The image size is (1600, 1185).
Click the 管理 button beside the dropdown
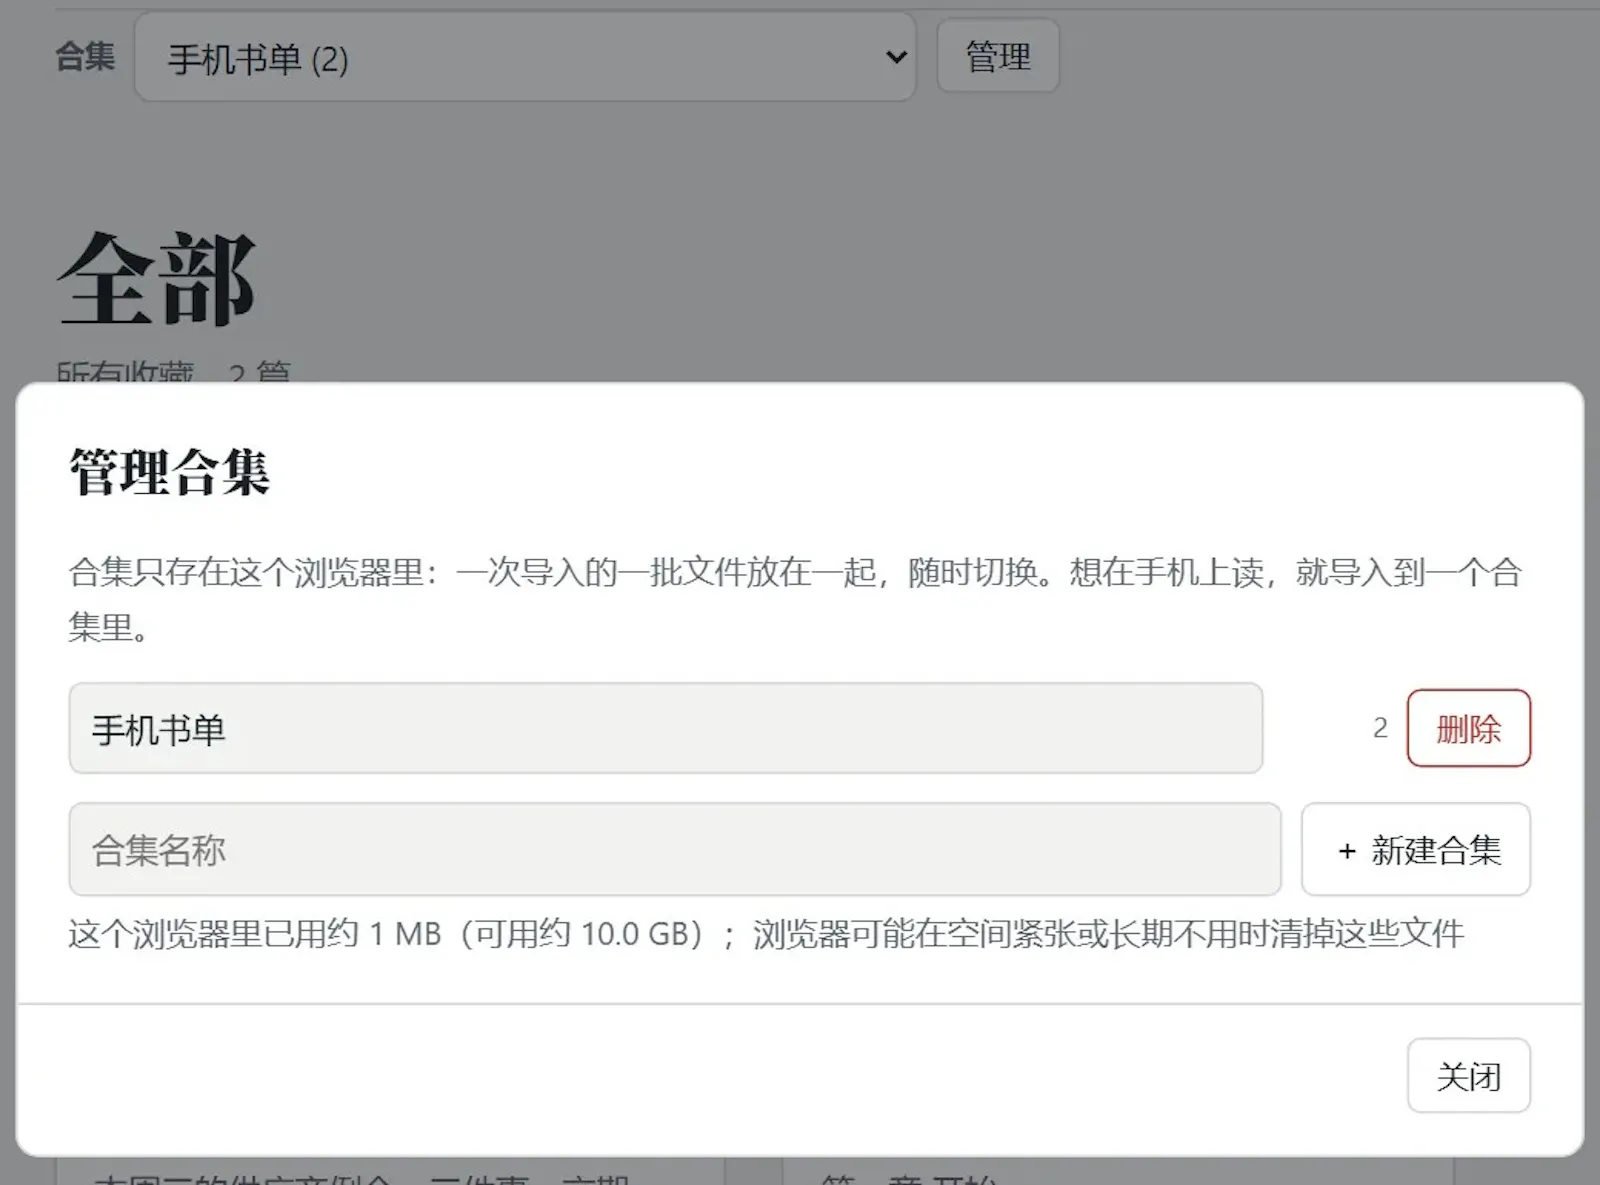click(x=997, y=56)
